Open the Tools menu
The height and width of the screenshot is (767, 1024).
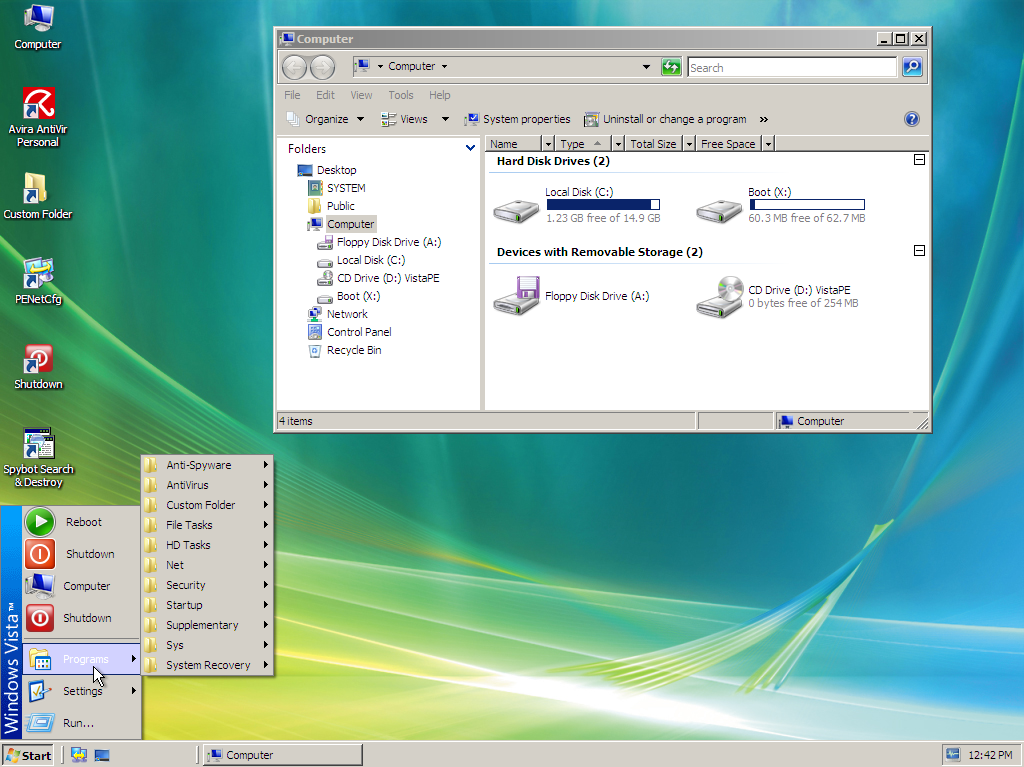(x=400, y=95)
